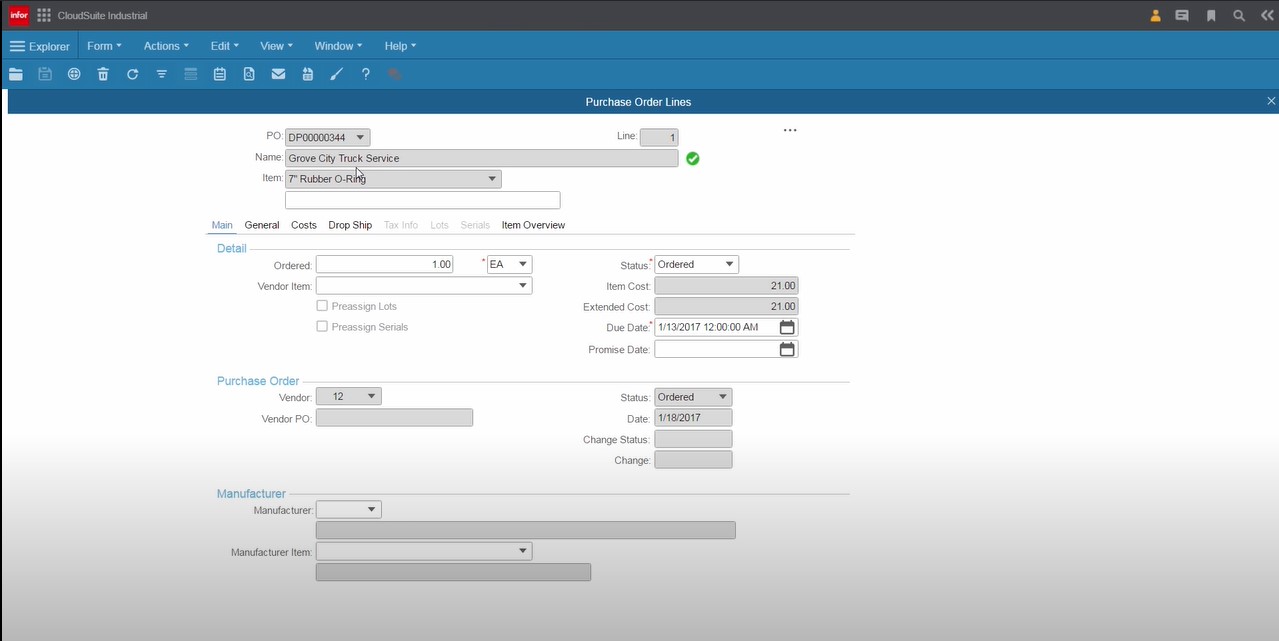Expand the Manufacturer Item dropdown

point(522,551)
